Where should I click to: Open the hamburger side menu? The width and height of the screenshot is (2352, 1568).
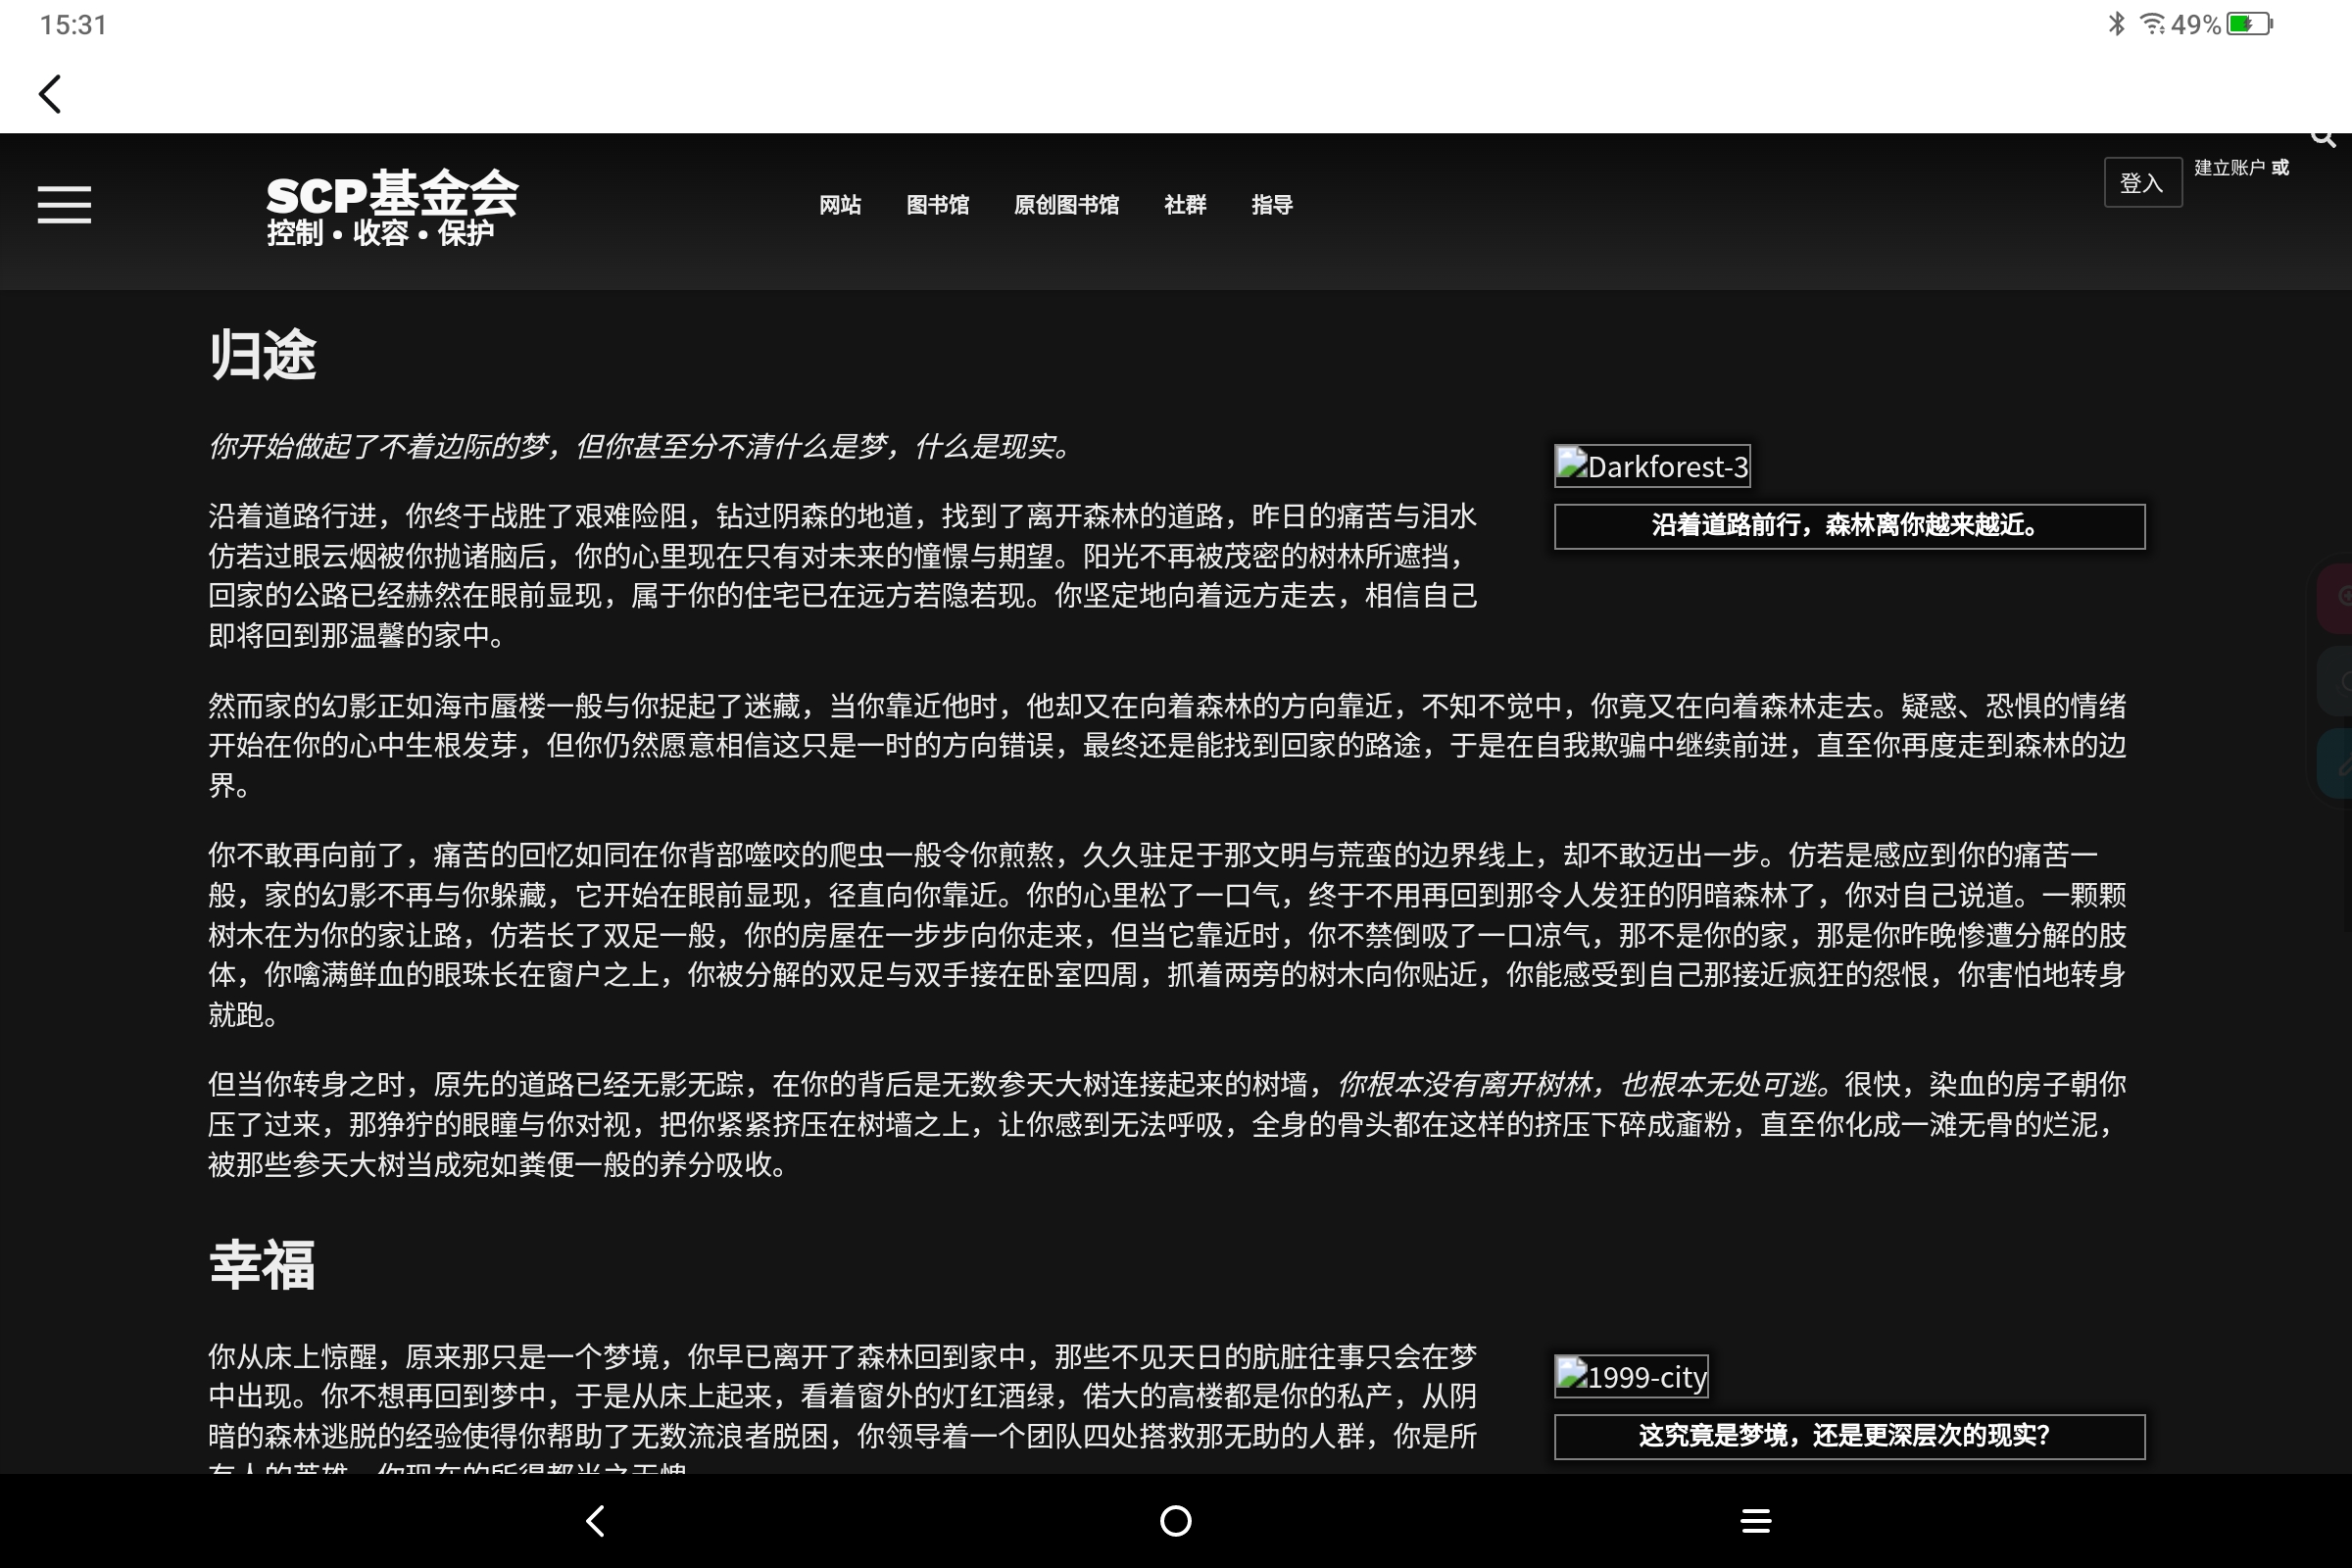click(x=64, y=205)
